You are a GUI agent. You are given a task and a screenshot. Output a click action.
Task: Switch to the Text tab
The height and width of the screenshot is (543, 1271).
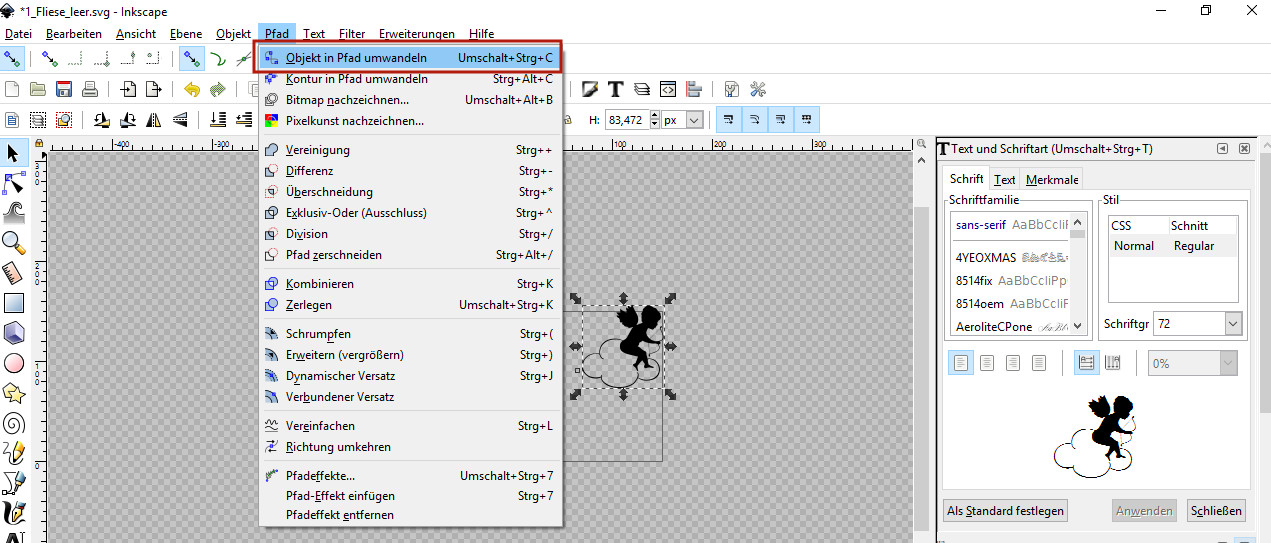tap(1005, 180)
